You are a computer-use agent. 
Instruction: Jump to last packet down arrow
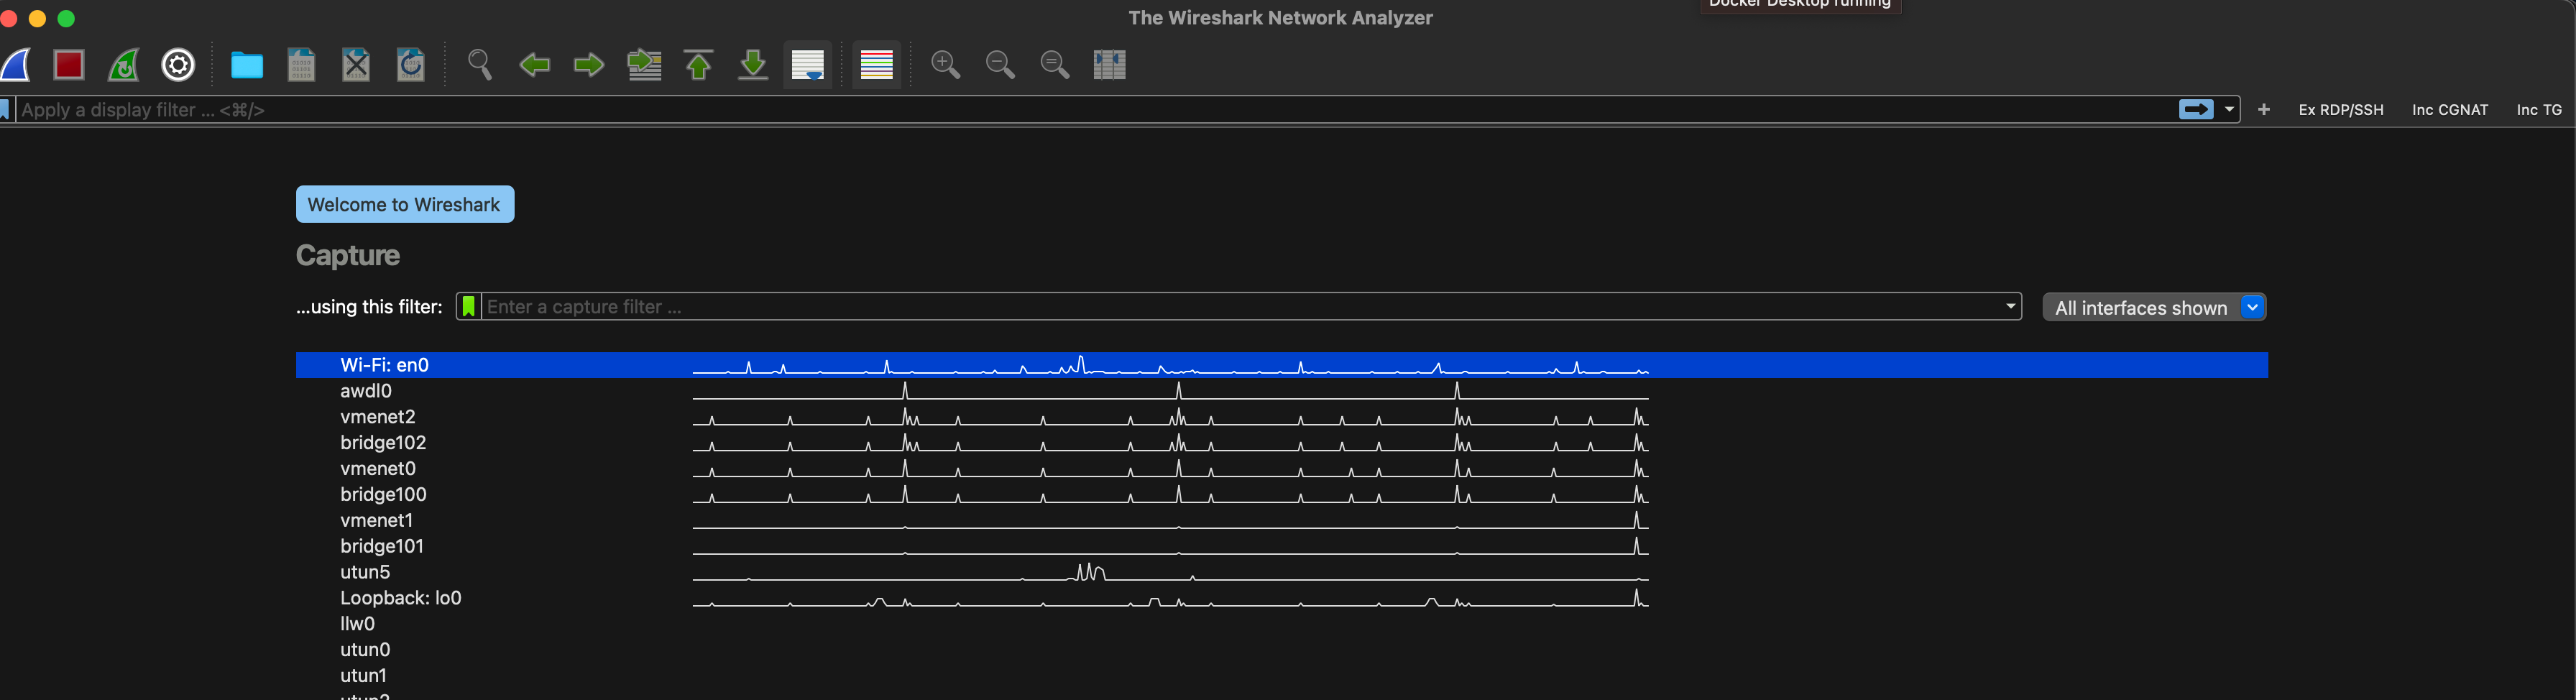[x=753, y=65]
